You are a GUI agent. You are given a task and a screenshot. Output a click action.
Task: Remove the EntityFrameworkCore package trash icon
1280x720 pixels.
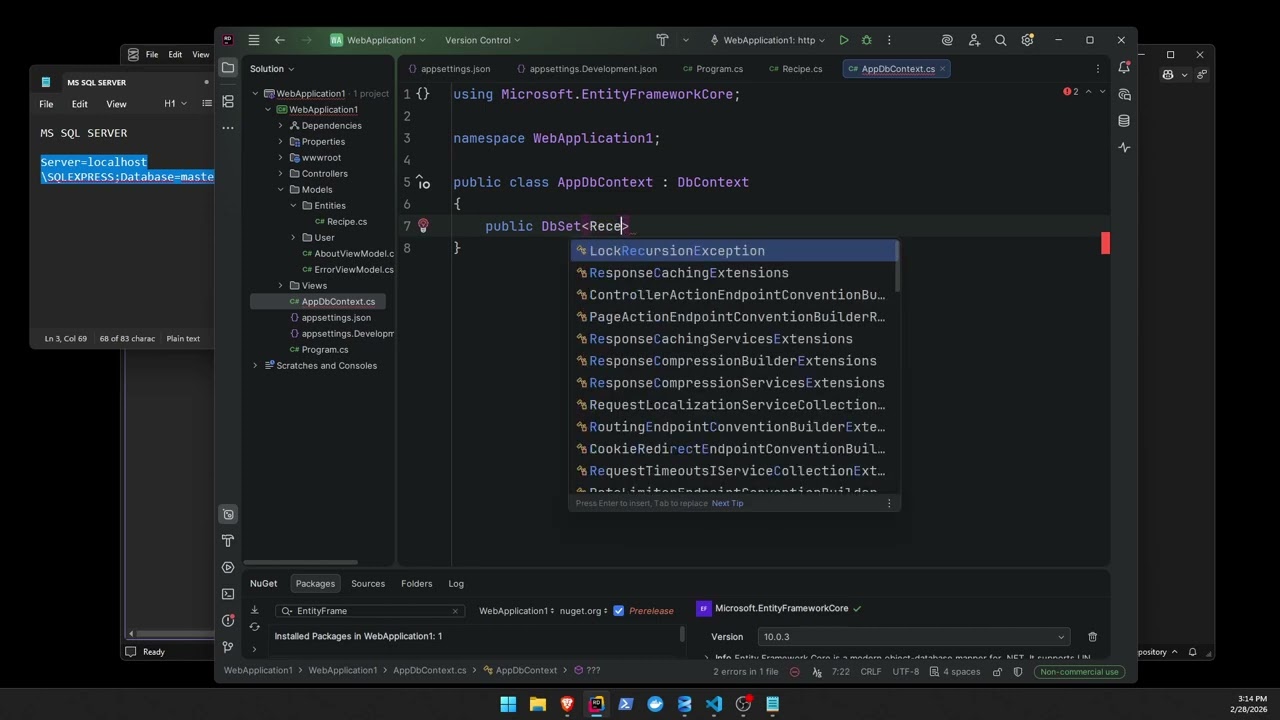[x=1092, y=637]
